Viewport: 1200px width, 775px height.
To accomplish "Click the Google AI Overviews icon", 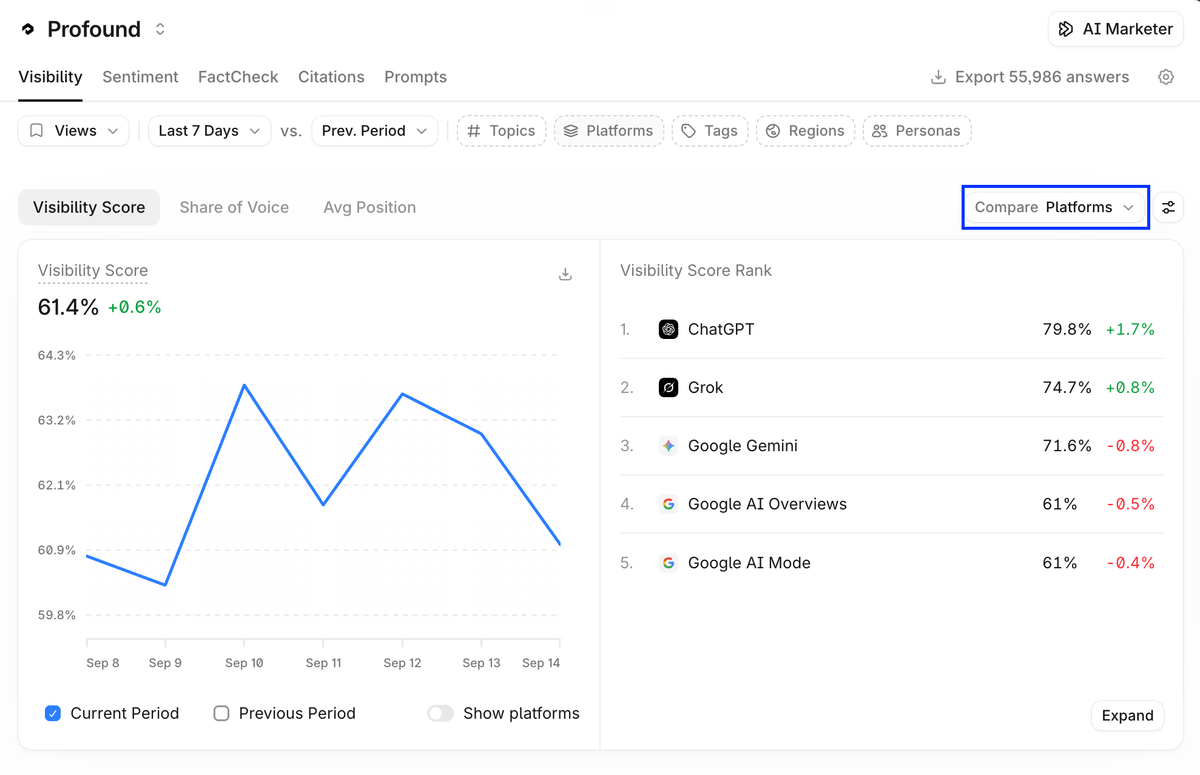I will pyautogui.click(x=668, y=504).
